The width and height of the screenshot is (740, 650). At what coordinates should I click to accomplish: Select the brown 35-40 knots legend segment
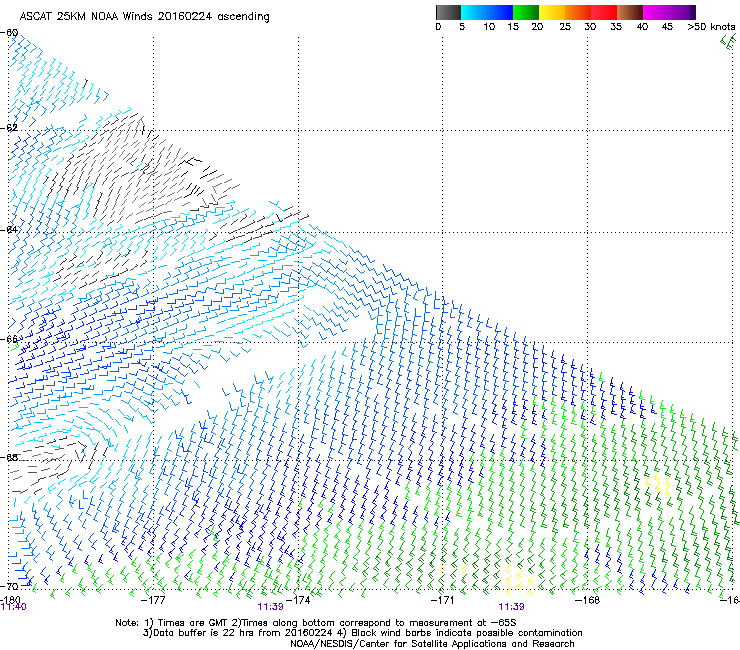630,12
